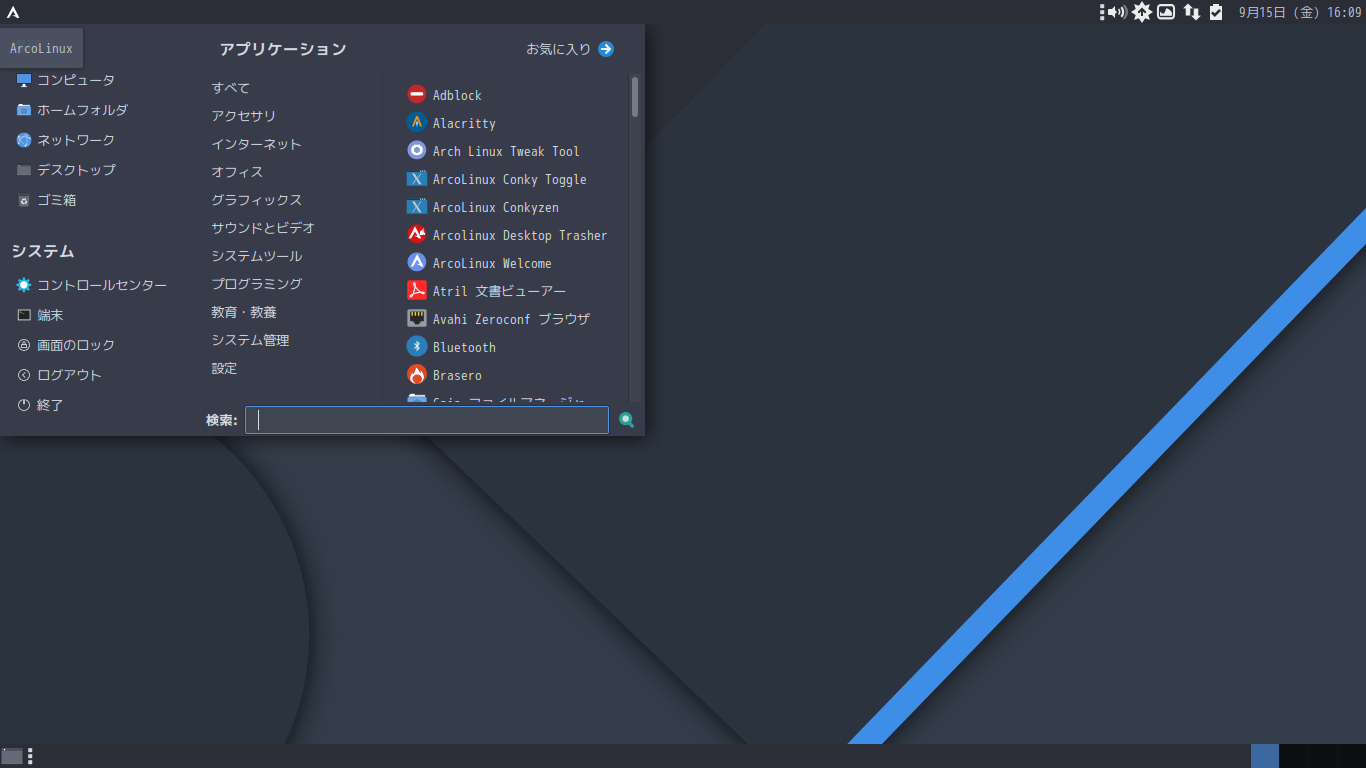Screen dimensions: 1366x768
Task: Open Avahi Zeroconf browser
Action: coord(499,319)
